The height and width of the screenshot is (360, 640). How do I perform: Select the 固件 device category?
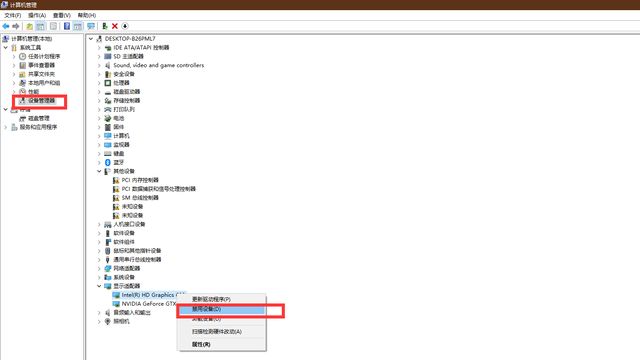point(118,127)
